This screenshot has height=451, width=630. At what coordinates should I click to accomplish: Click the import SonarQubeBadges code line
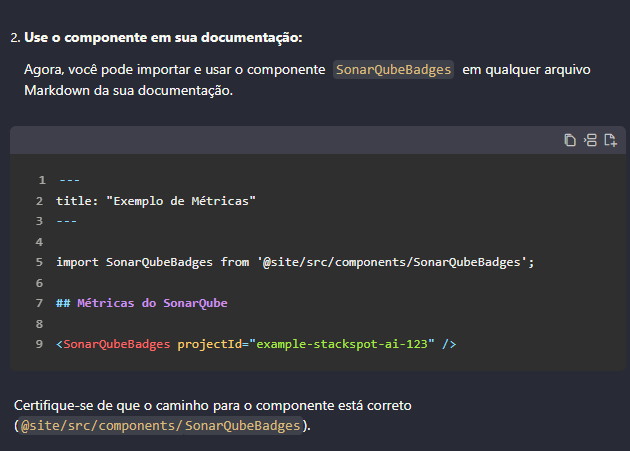295,262
